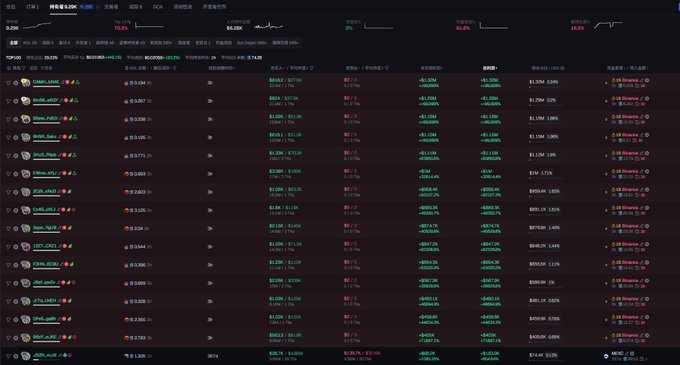The image size is (680, 365).
Task: Click the pencil icon after Binance in $1M row
Action: 642,171
